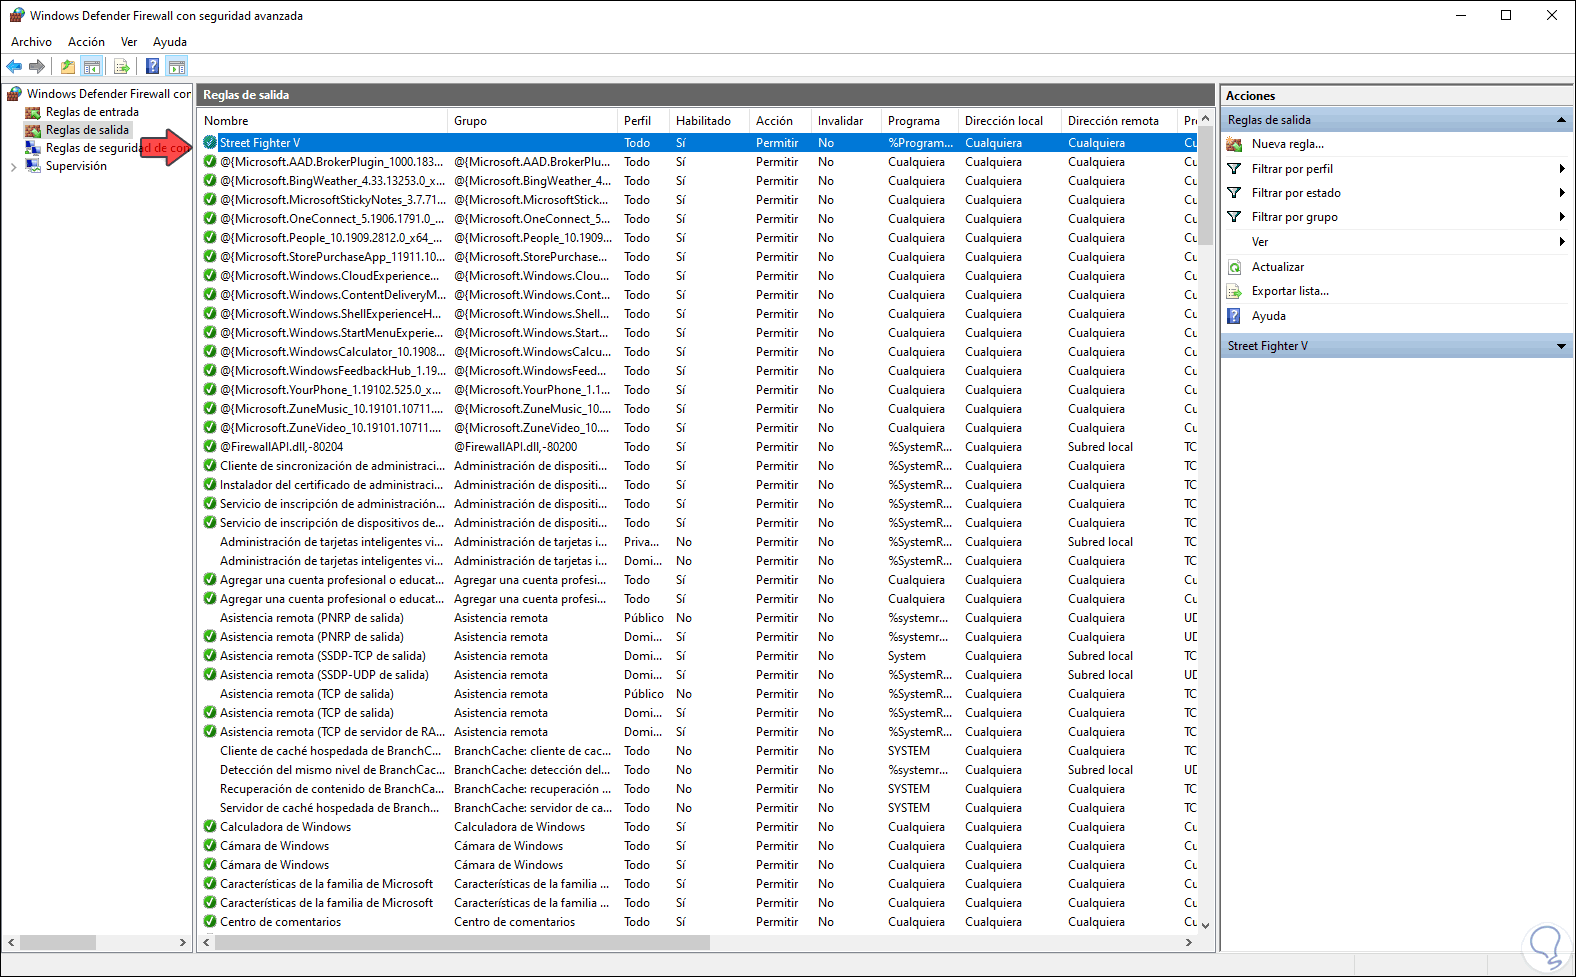
Task: Click the green check icon of @FirewallAPI.dll,-80204 rule
Action: tap(210, 447)
